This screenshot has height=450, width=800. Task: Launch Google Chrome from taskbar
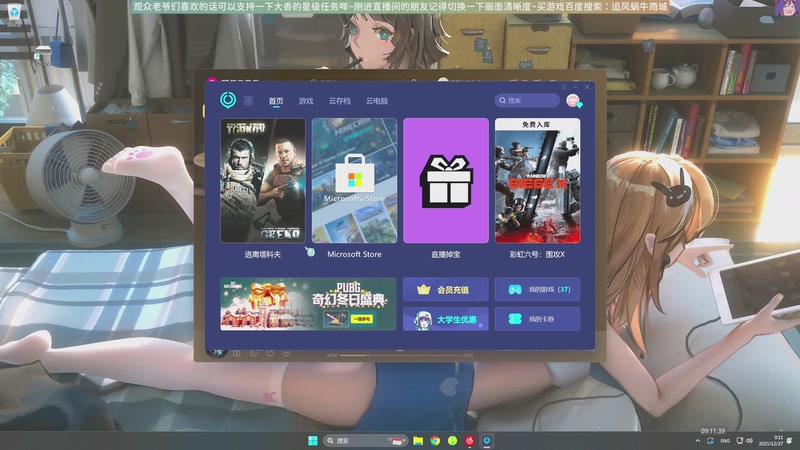(x=435, y=440)
